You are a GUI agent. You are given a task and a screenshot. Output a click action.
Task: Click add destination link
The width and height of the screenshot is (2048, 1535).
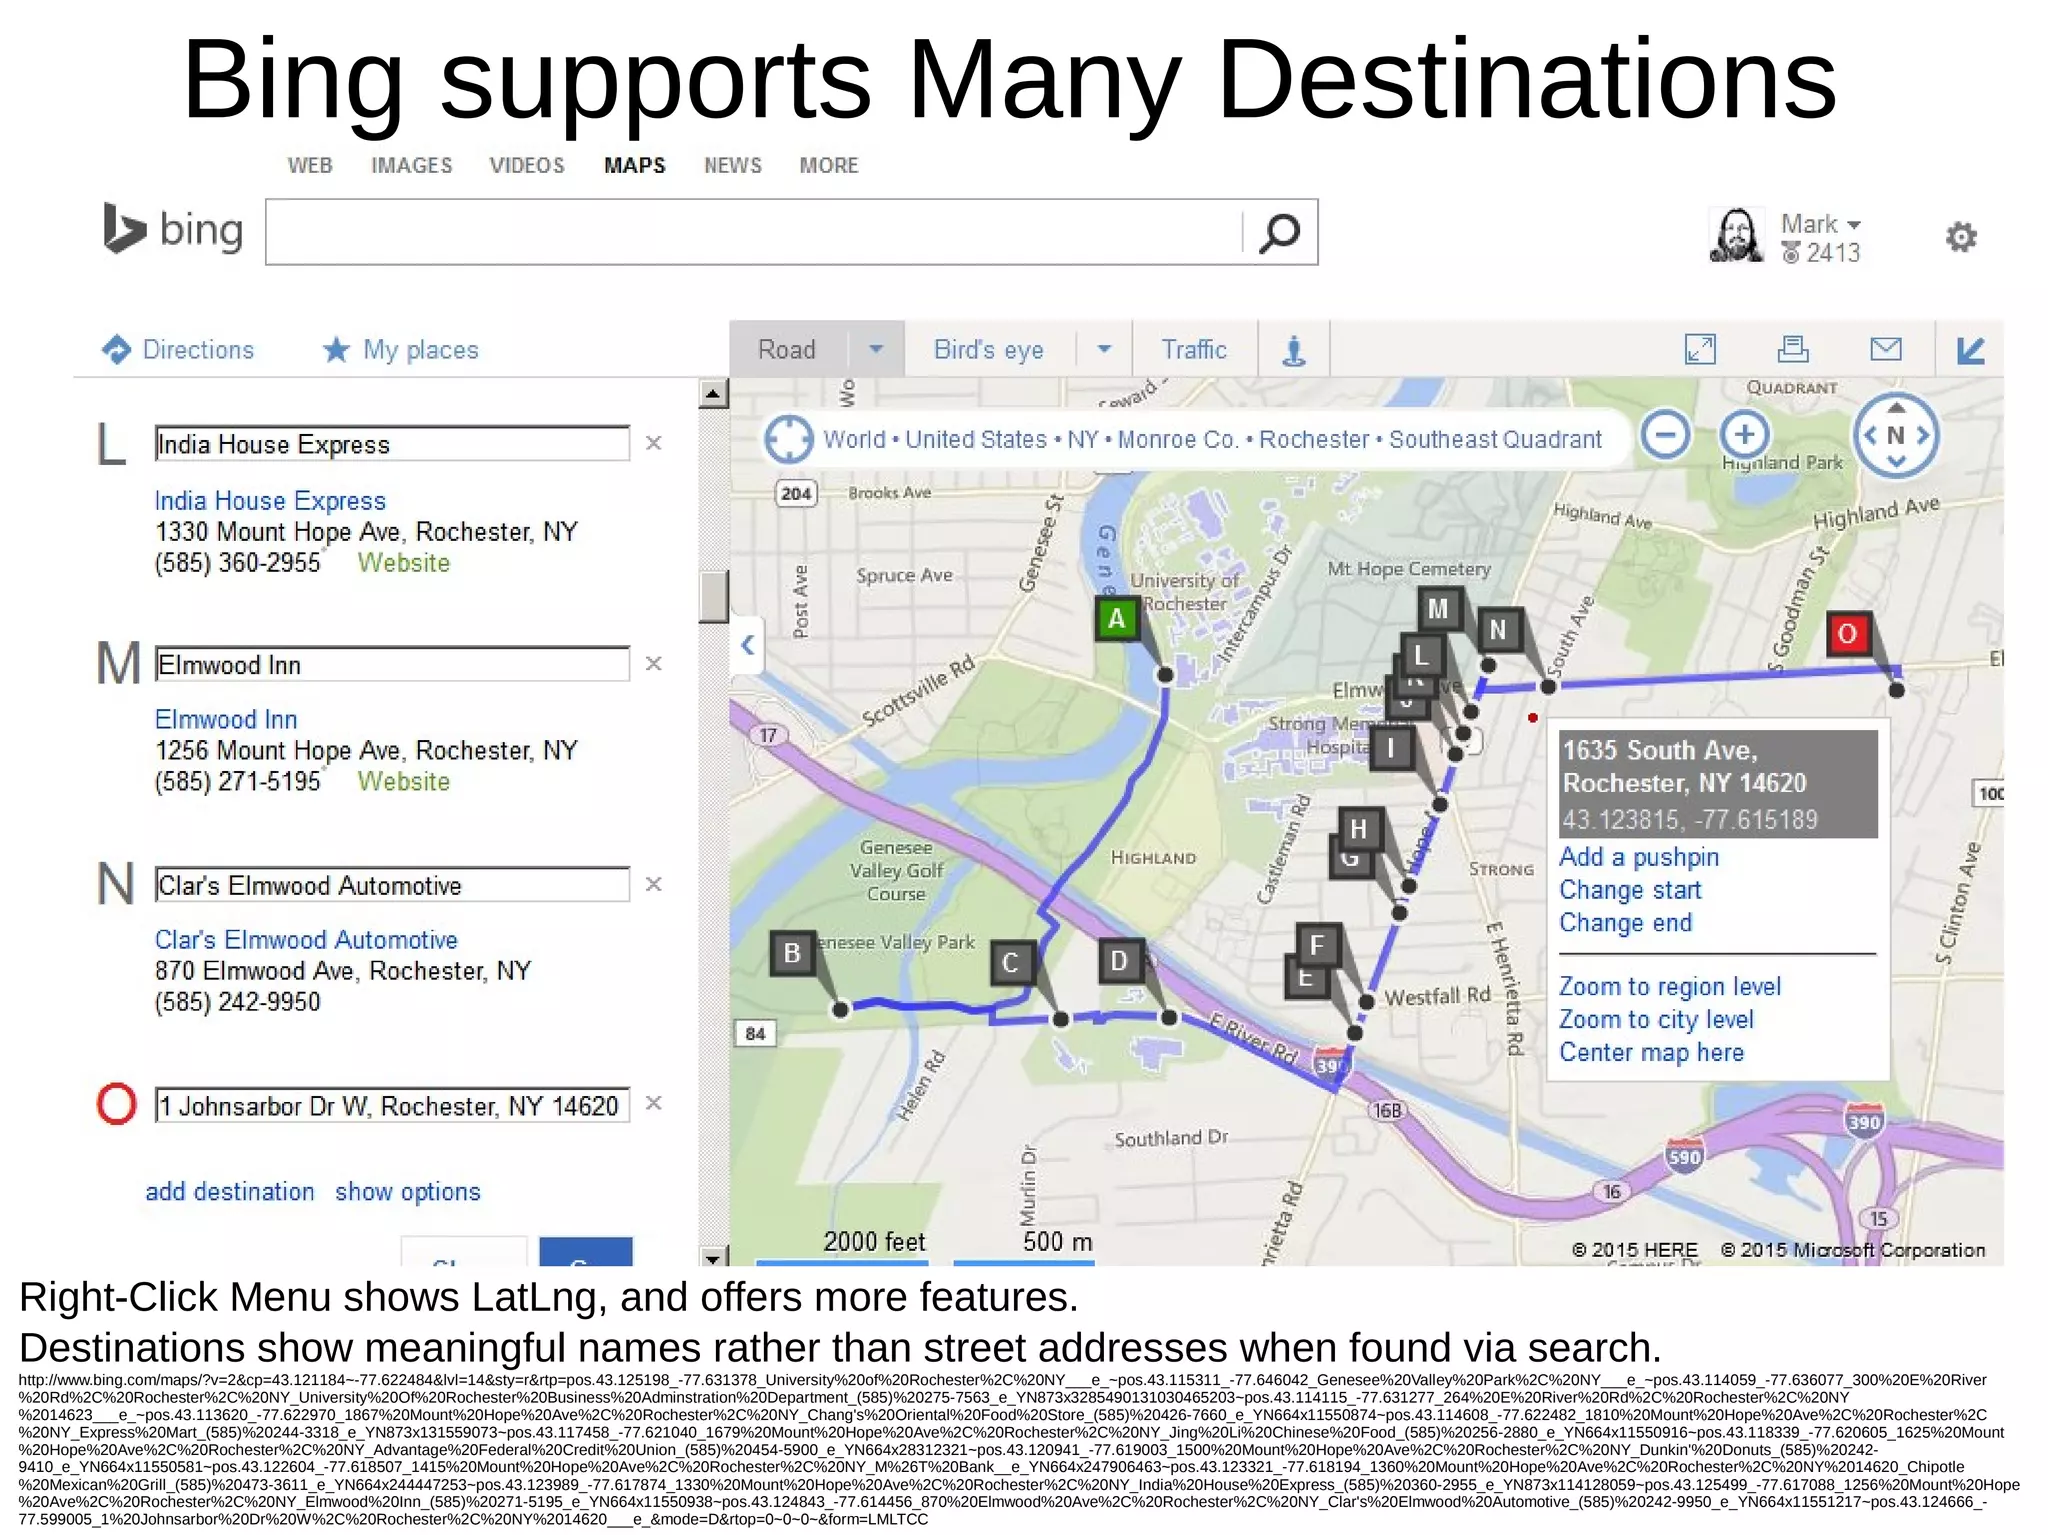[230, 1191]
